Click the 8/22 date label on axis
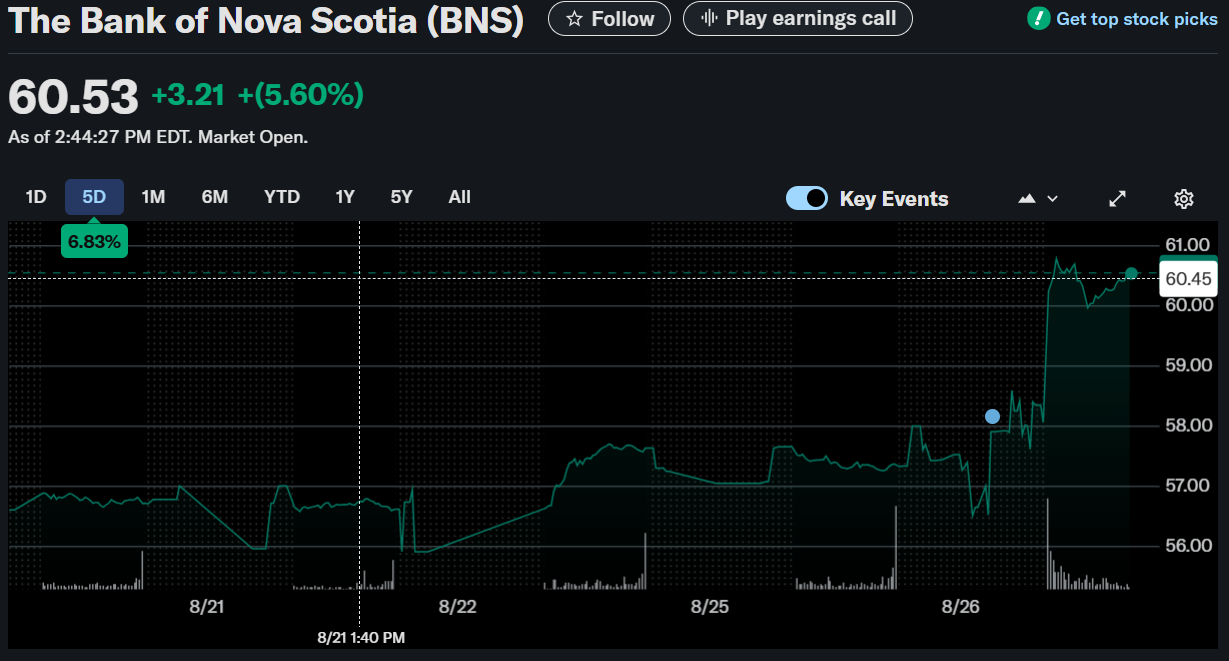The width and height of the screenshot is (1229, 661). [x=457, y=606]
